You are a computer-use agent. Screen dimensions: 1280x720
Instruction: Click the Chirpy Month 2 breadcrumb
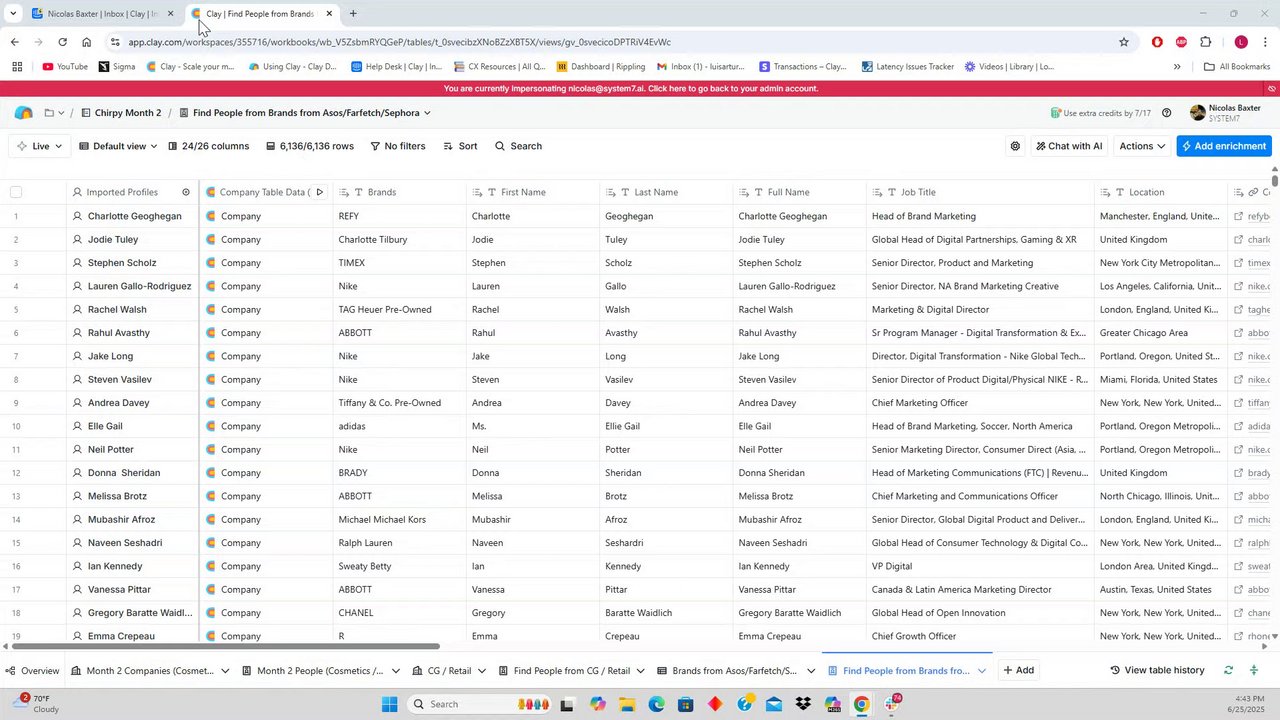coord(120,113)
